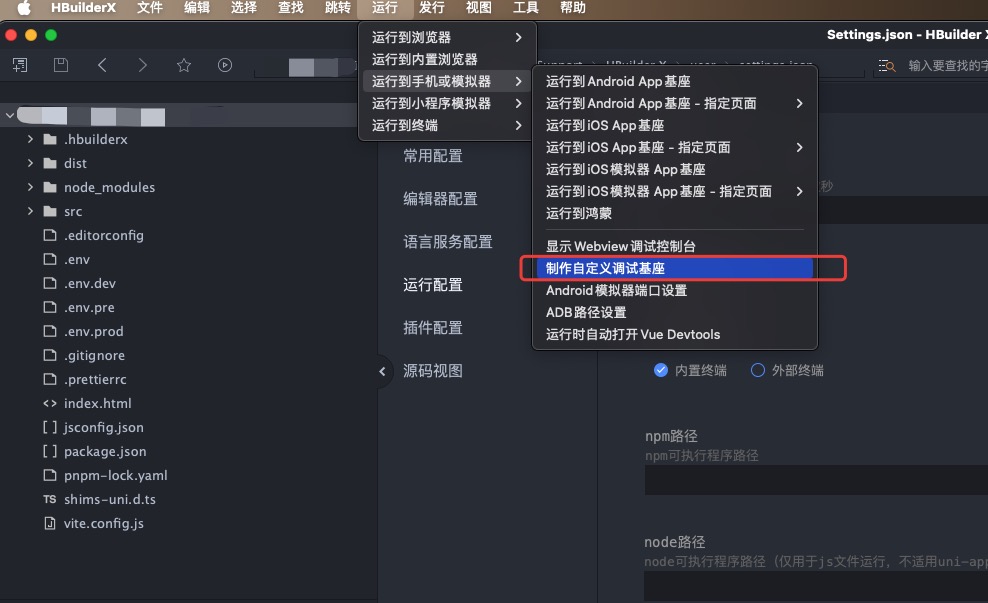988x603 pixels.
Task: Click the run play toolbar icon
Action: 225,65
